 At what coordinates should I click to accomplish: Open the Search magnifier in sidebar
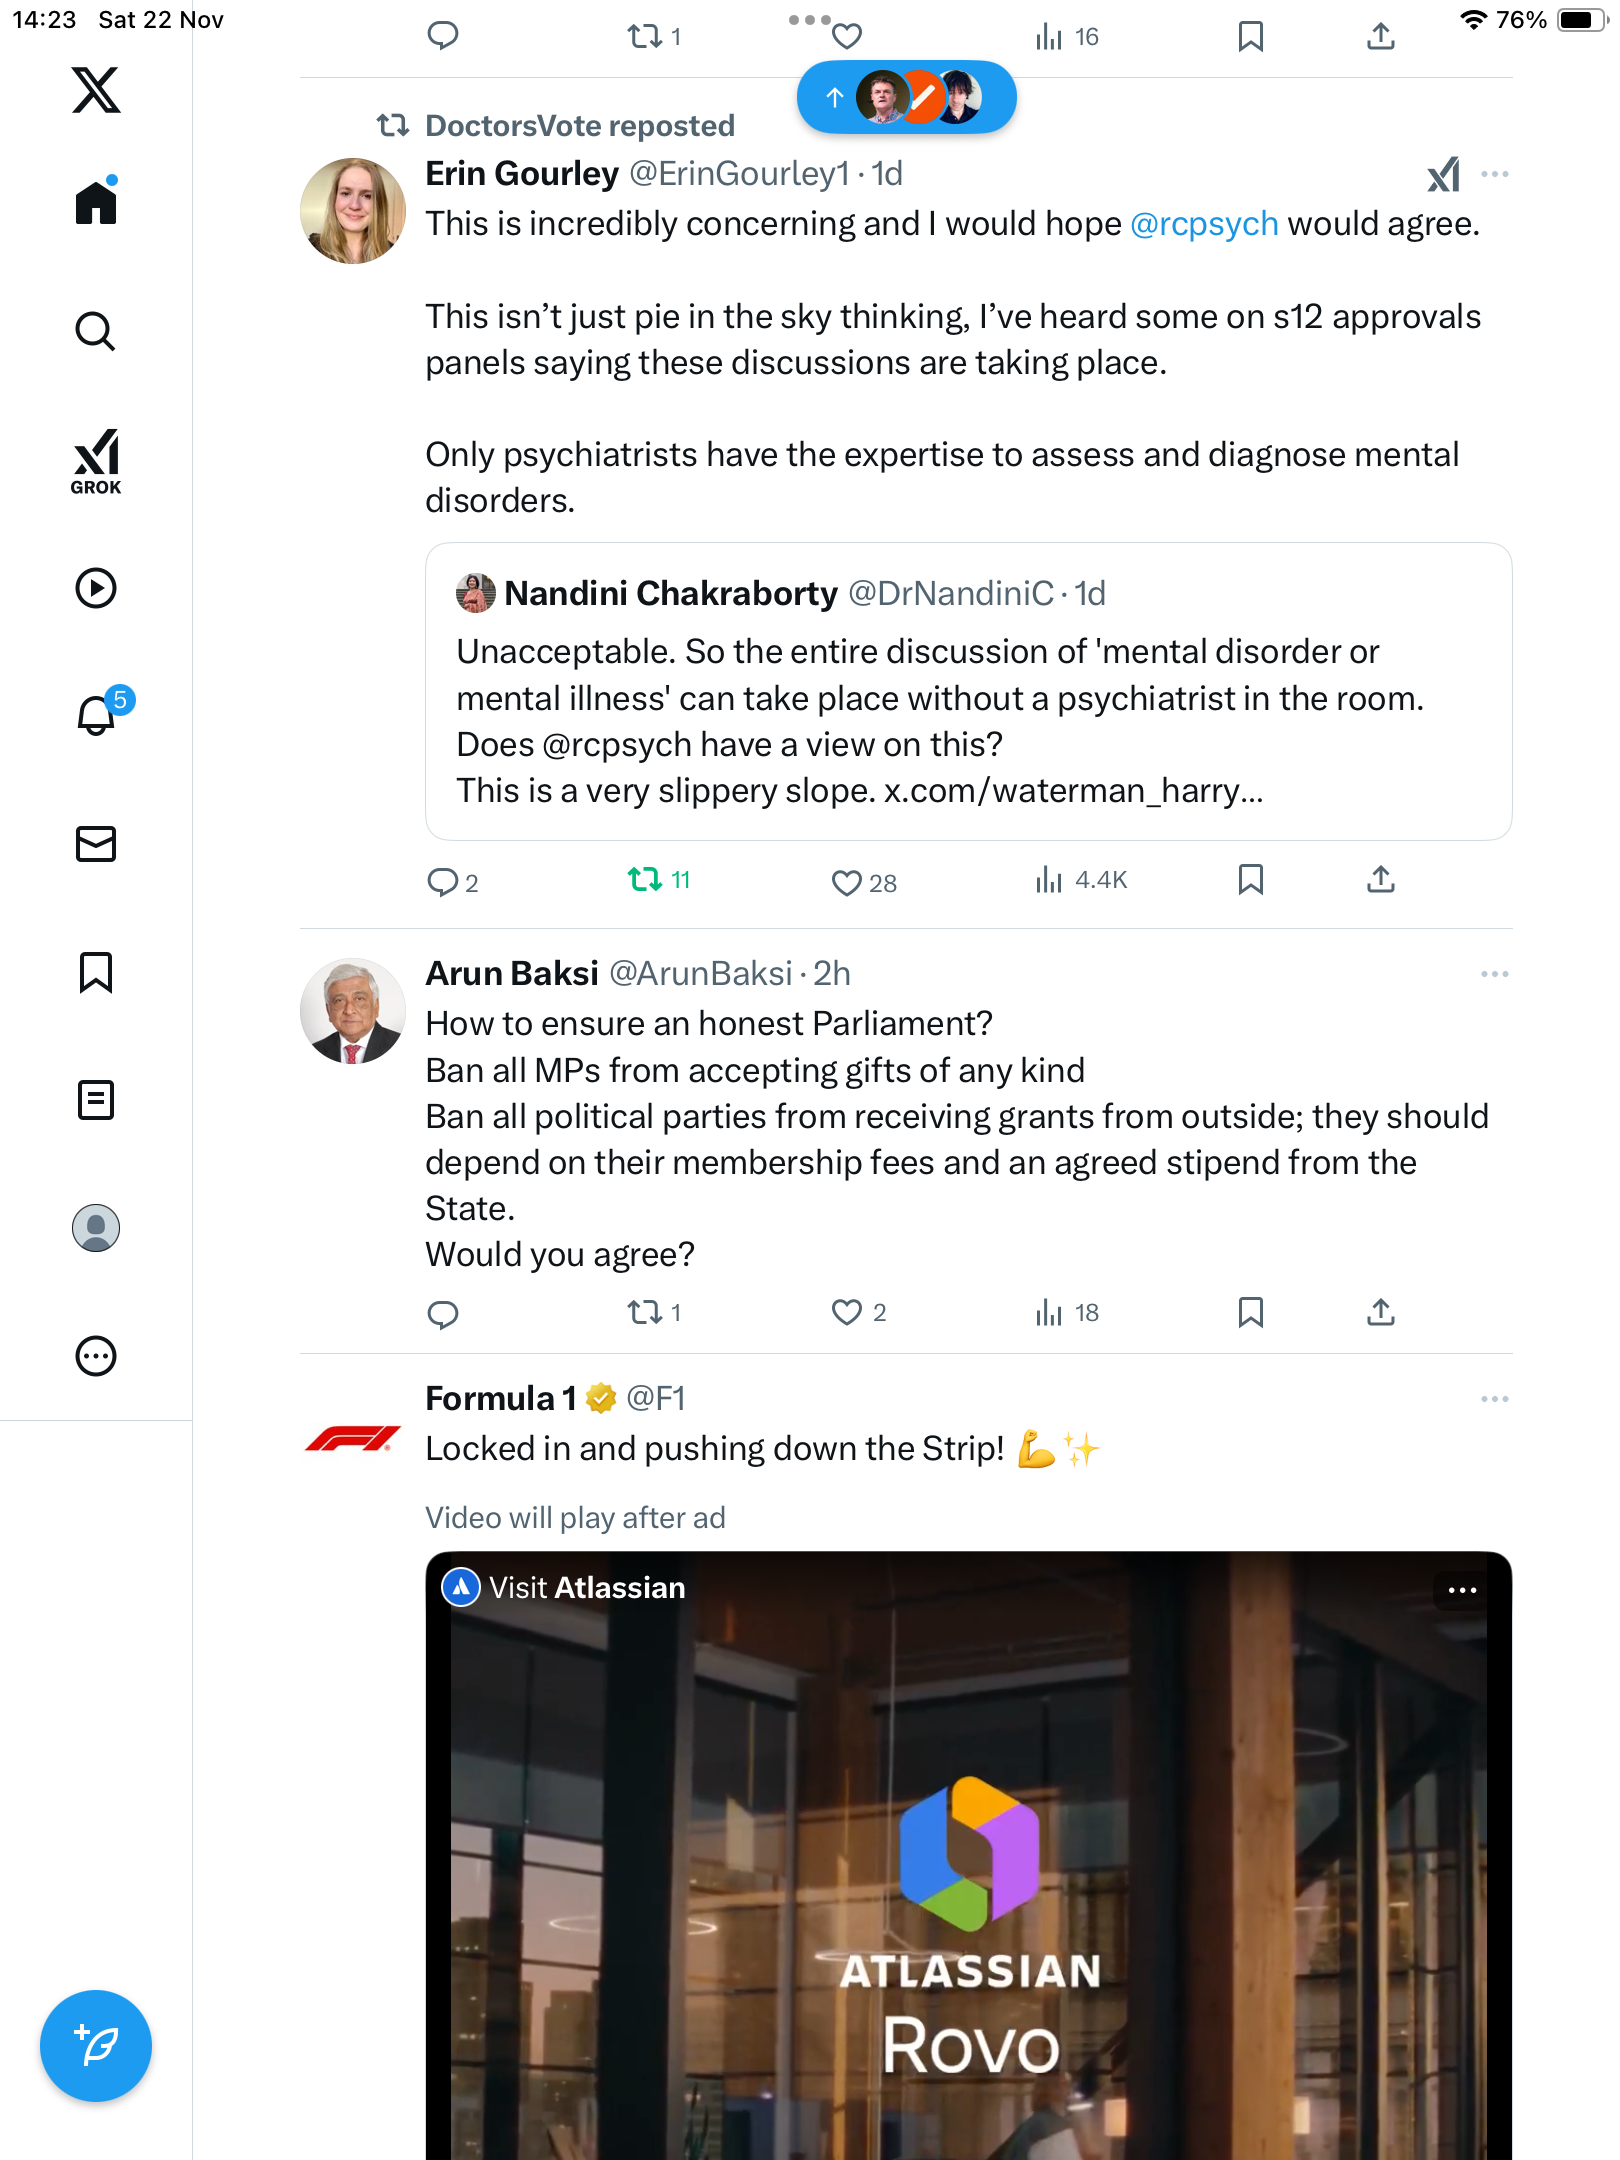point(96,332)
